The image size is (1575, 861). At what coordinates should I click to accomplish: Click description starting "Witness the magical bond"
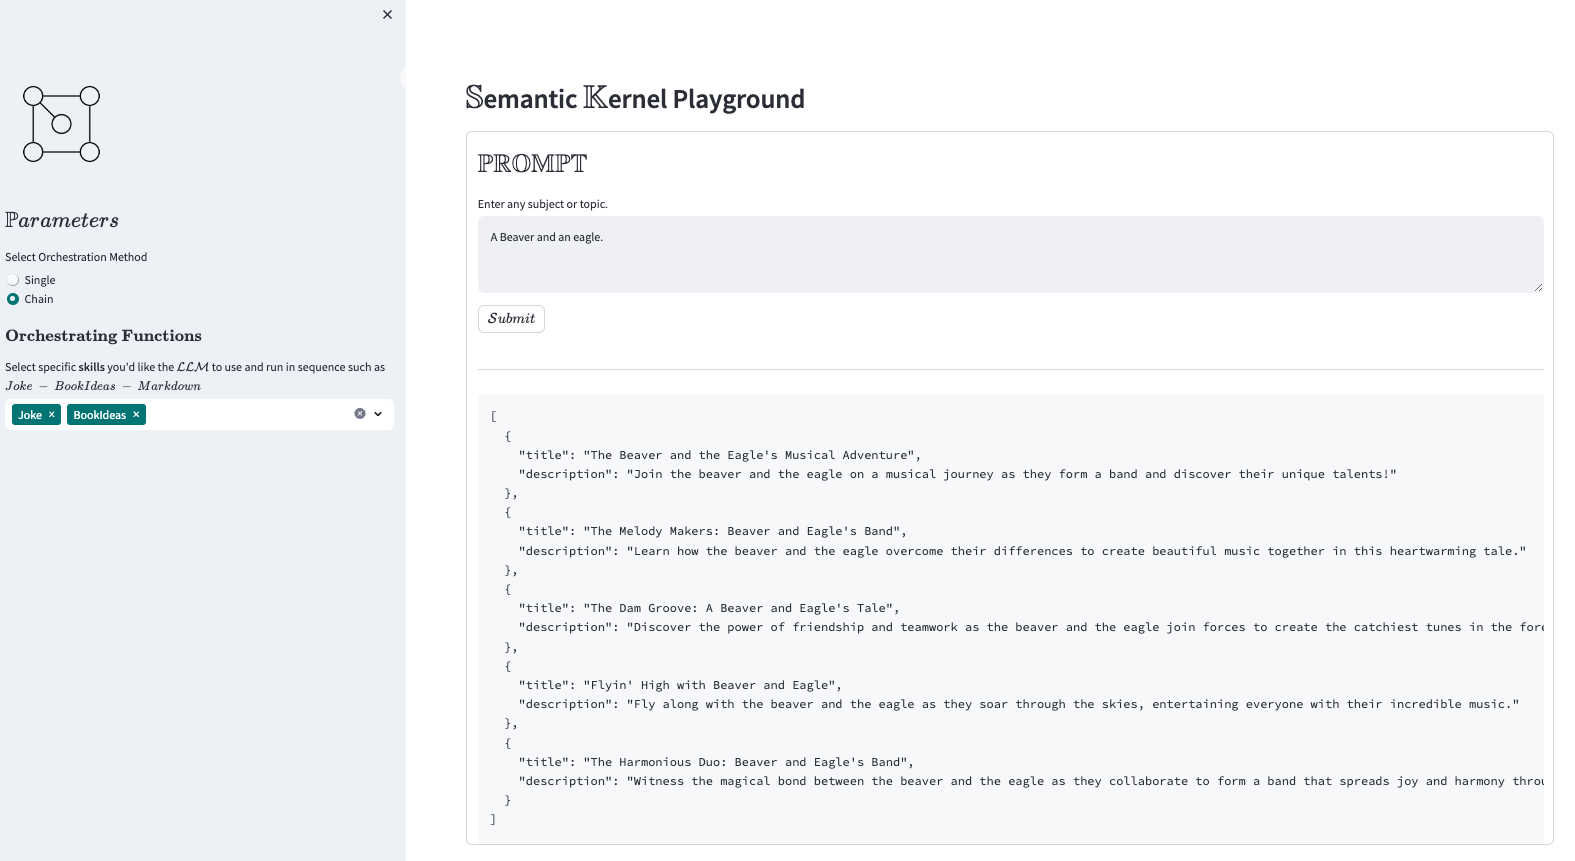pyautogui.click(x=1085, y=781)
